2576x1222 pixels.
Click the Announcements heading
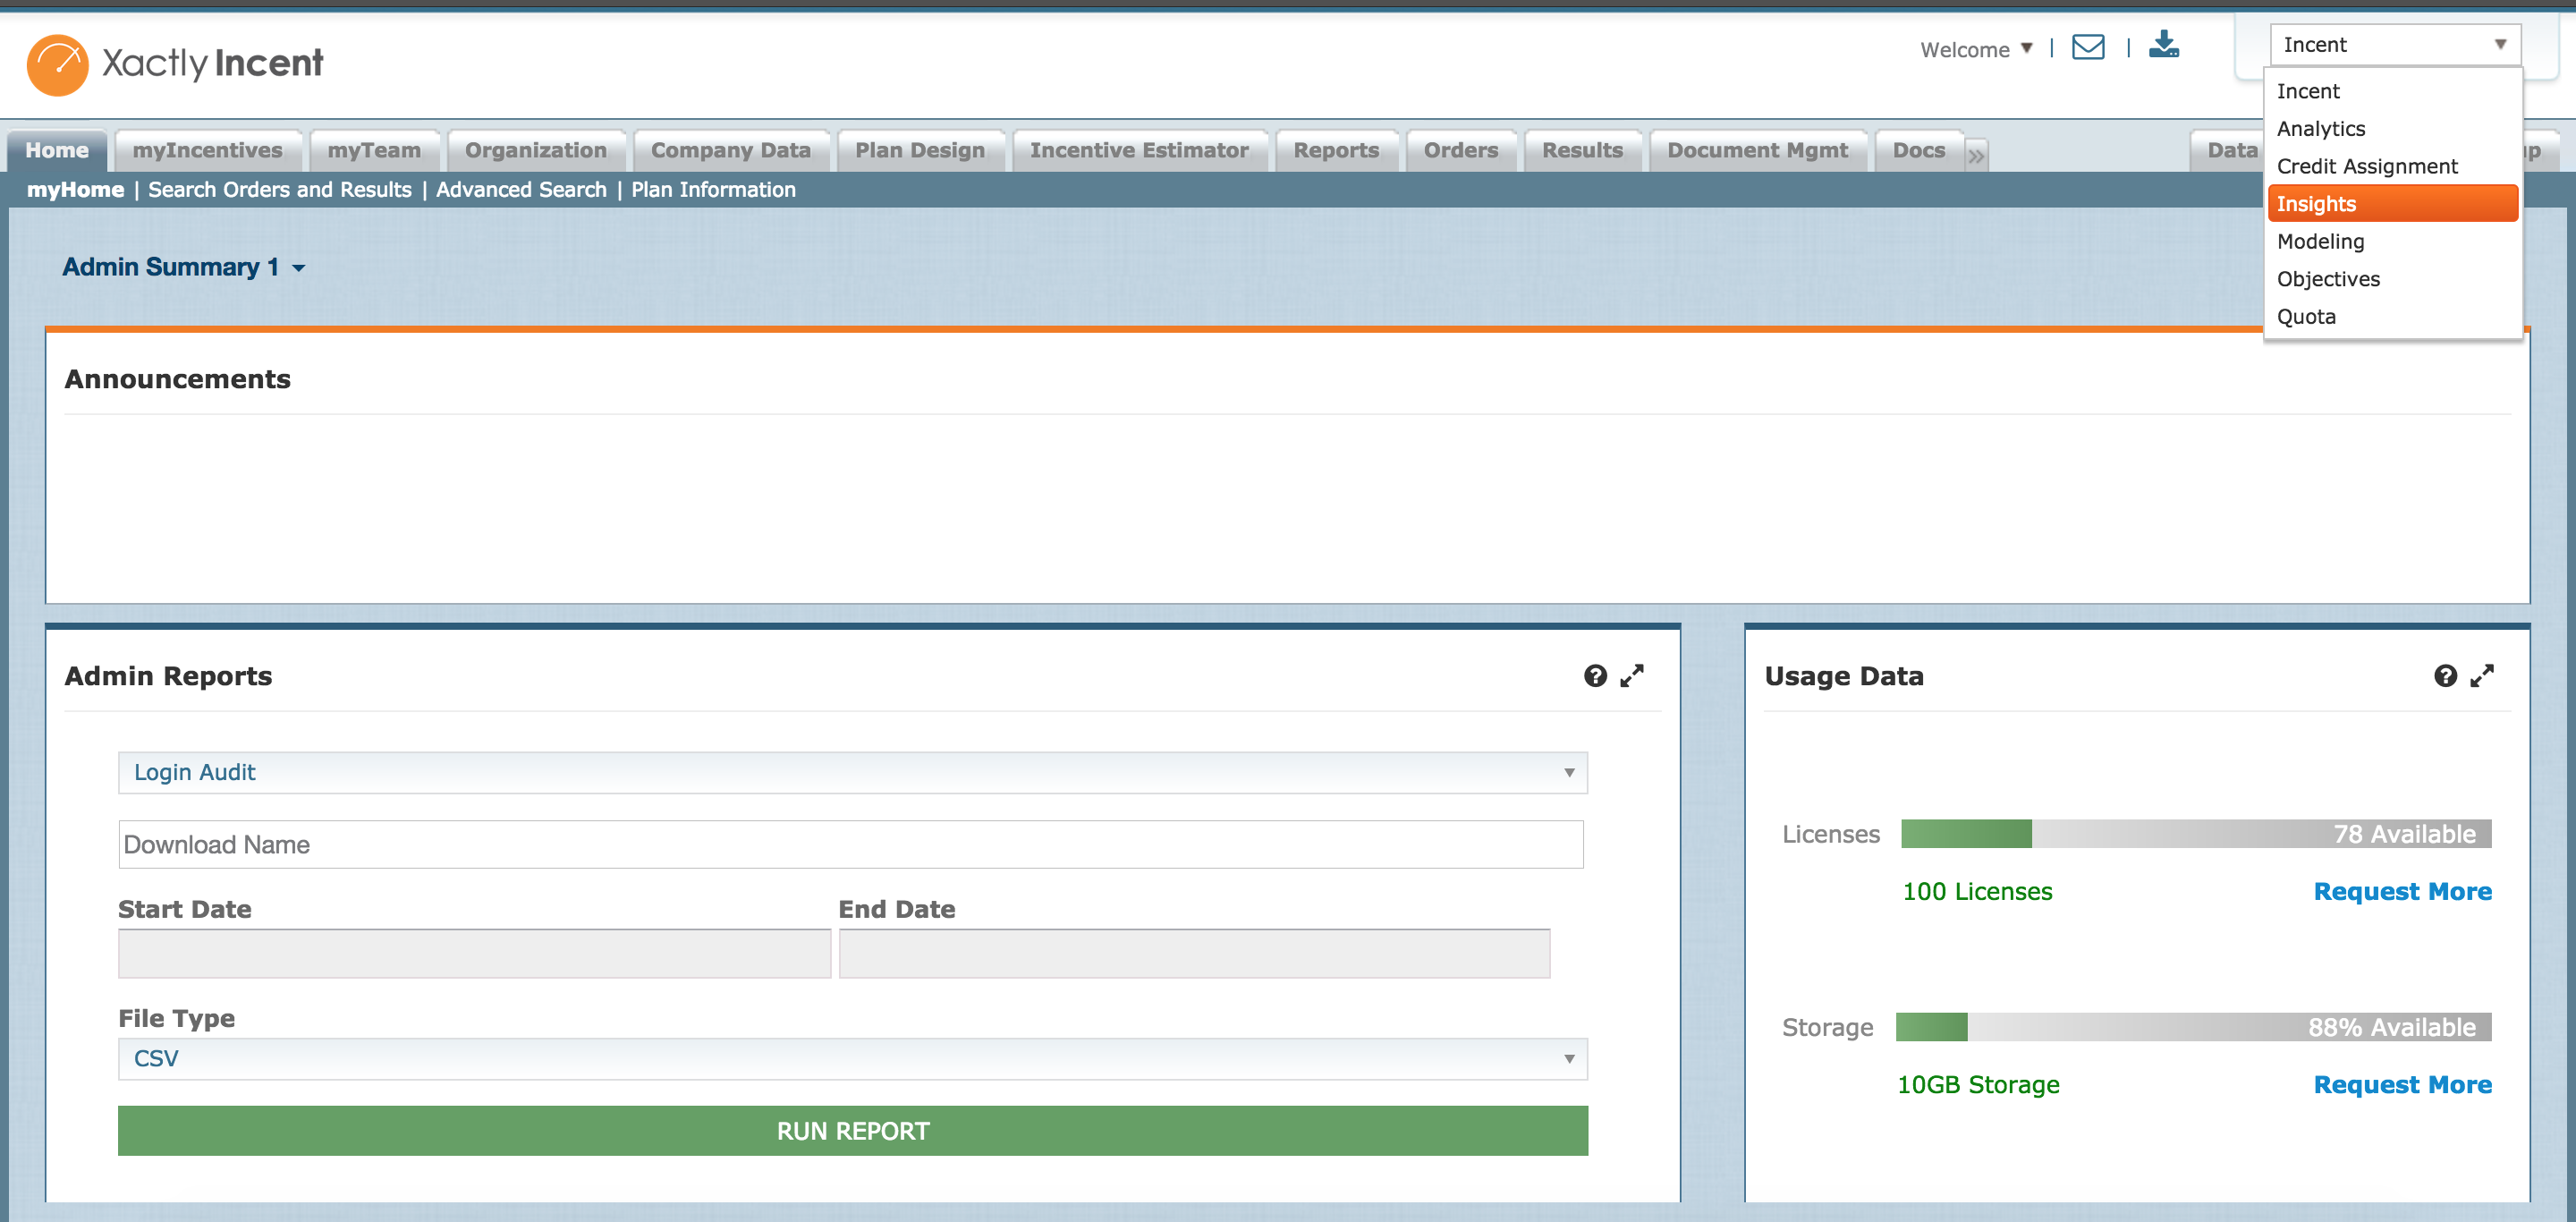tap(177, 380)
